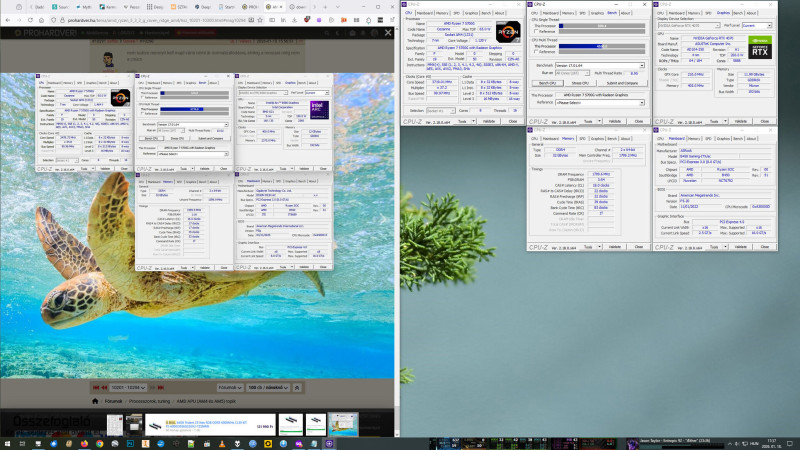Screen dimensions: 800x450
Task: Open a new browser tab with the plus
Action: point(325,7)
